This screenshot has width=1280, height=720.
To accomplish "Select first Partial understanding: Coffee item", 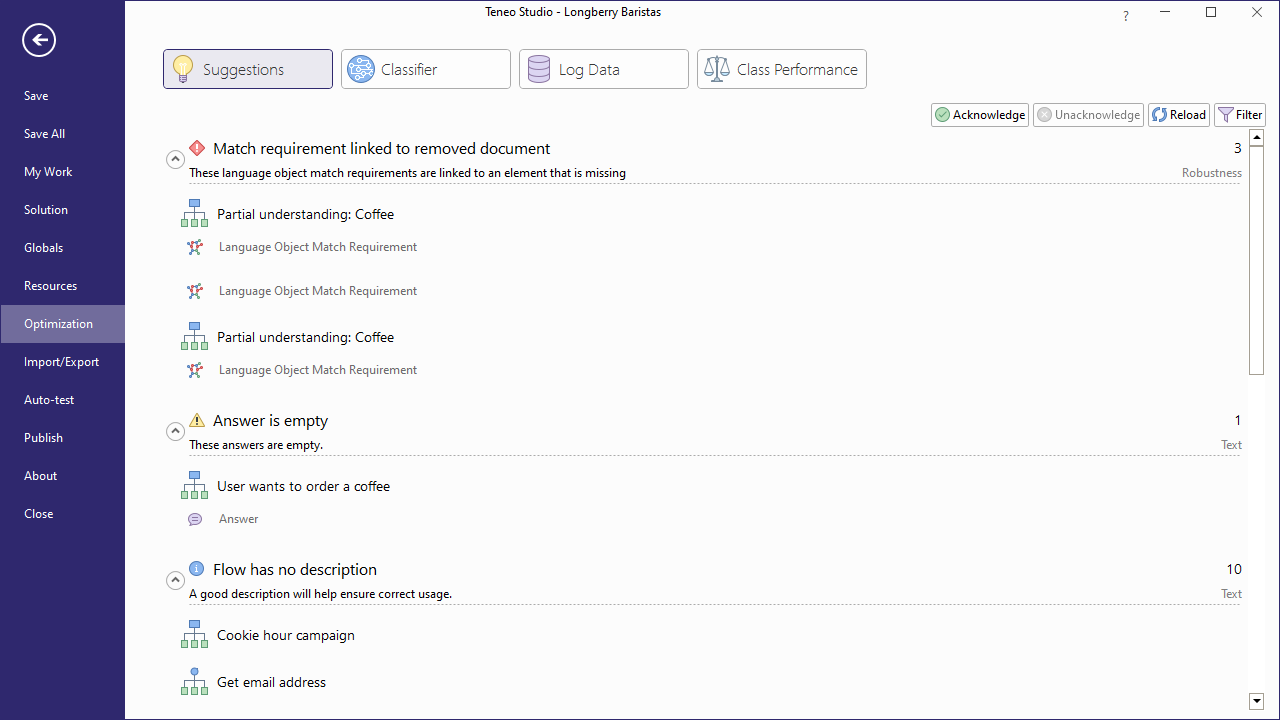I will [305, 214].
